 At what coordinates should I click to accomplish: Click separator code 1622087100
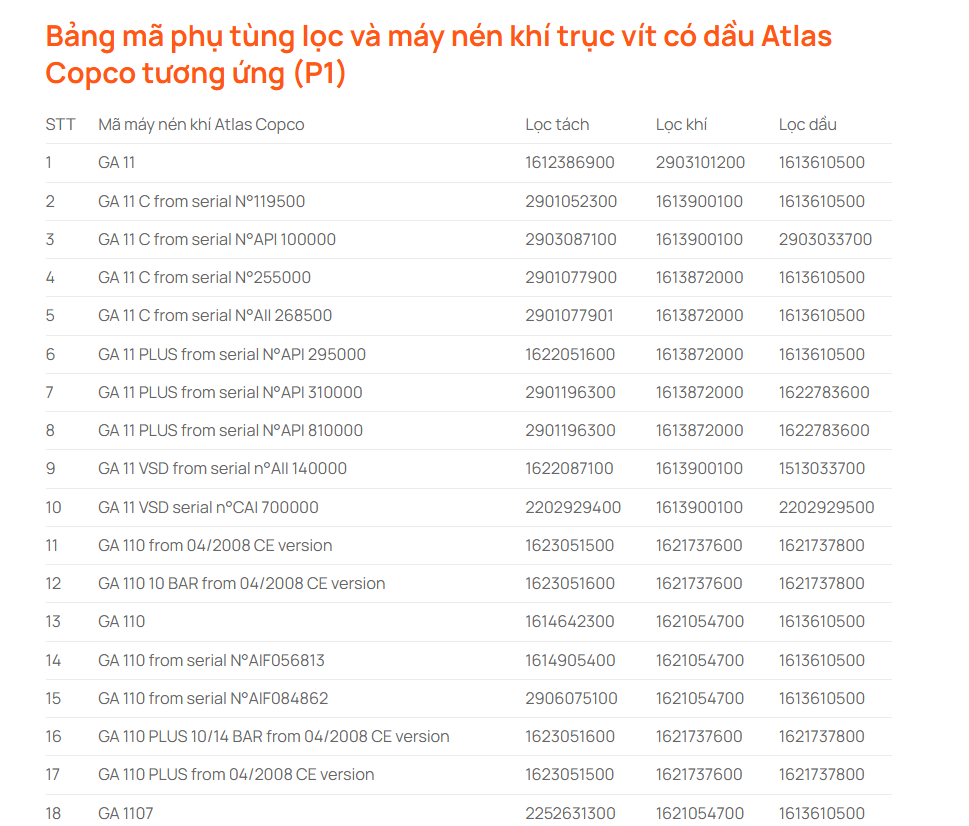(x=569, y=469)
